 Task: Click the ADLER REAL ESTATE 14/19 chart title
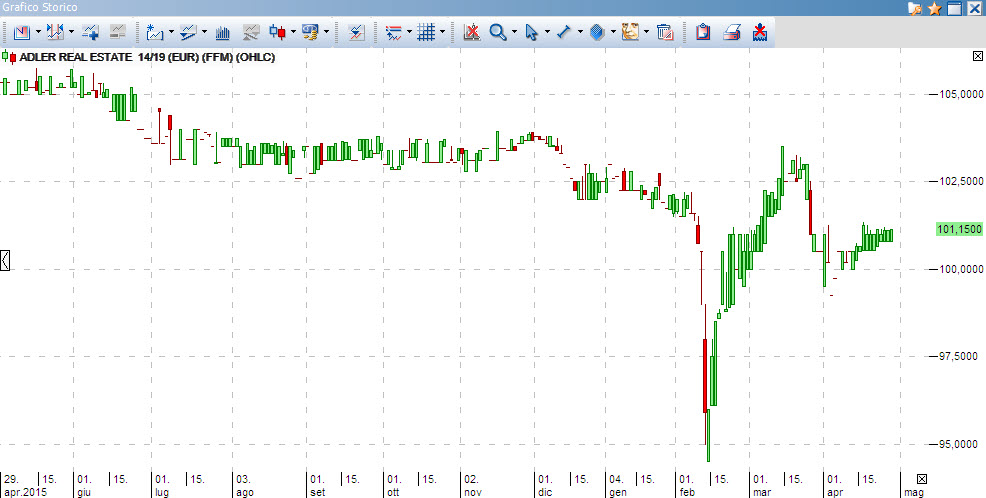147,57
